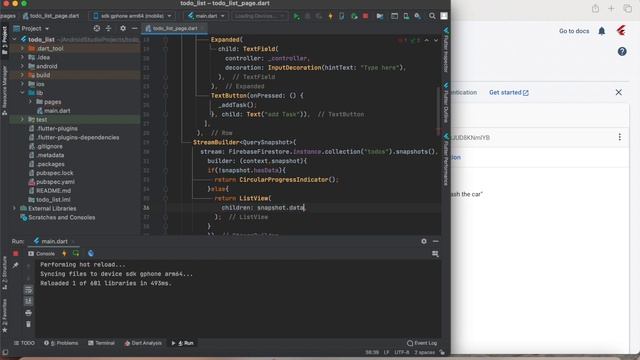Stop the running app in Run panel
640x360 pixels.
point(16,253)
